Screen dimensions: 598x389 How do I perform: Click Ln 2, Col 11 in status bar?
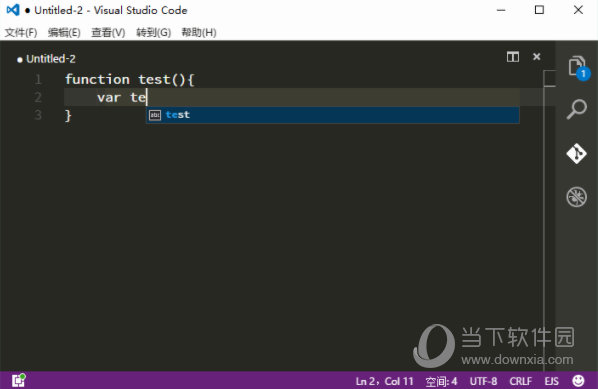coord(384,381)
